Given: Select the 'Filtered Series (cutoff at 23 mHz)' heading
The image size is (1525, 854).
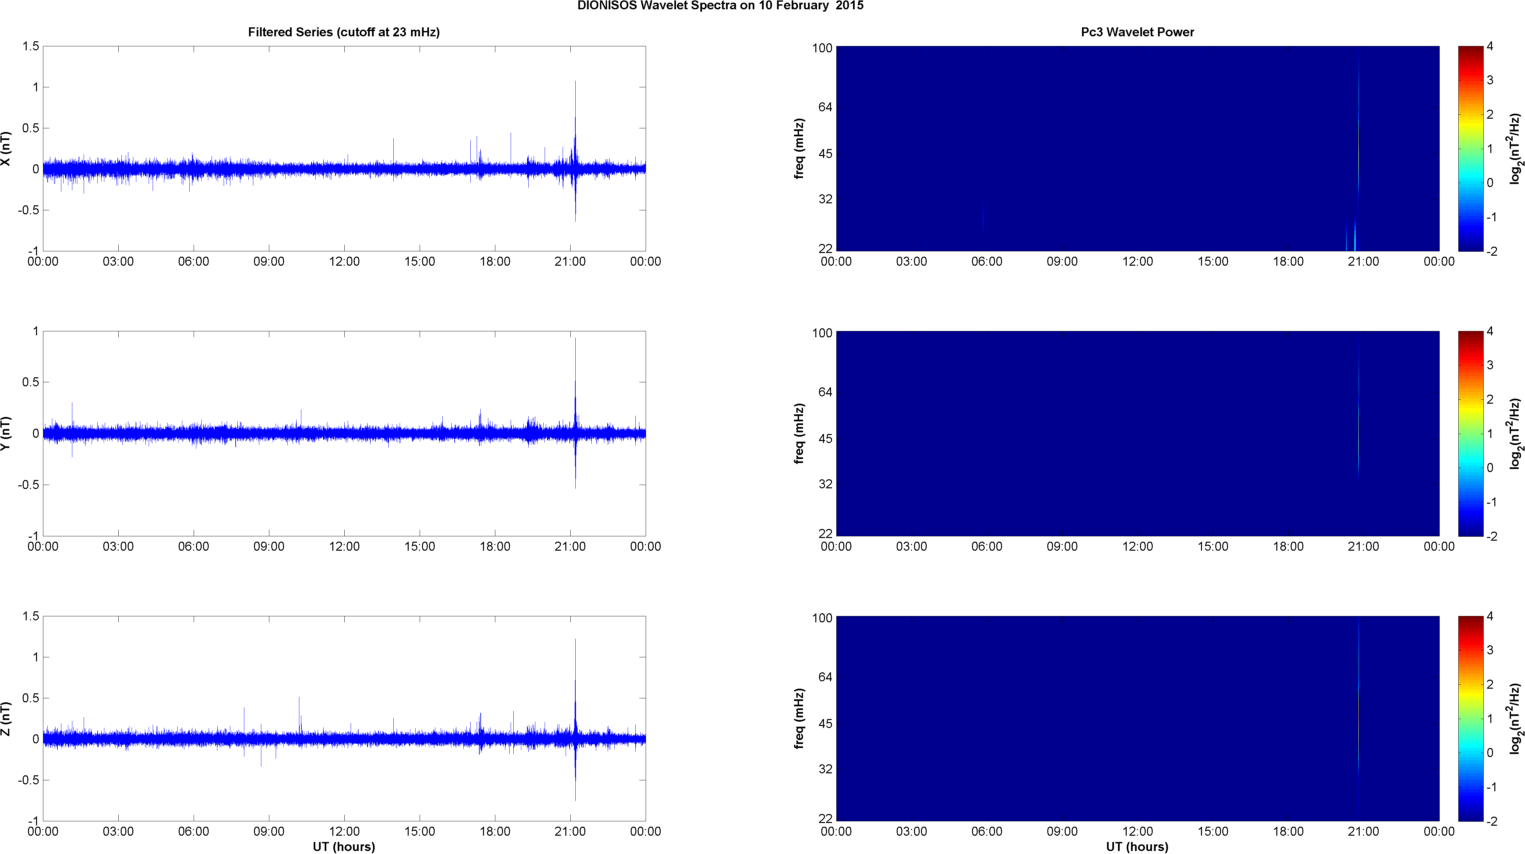Looking at the screenshot, I should coord(344,32).
